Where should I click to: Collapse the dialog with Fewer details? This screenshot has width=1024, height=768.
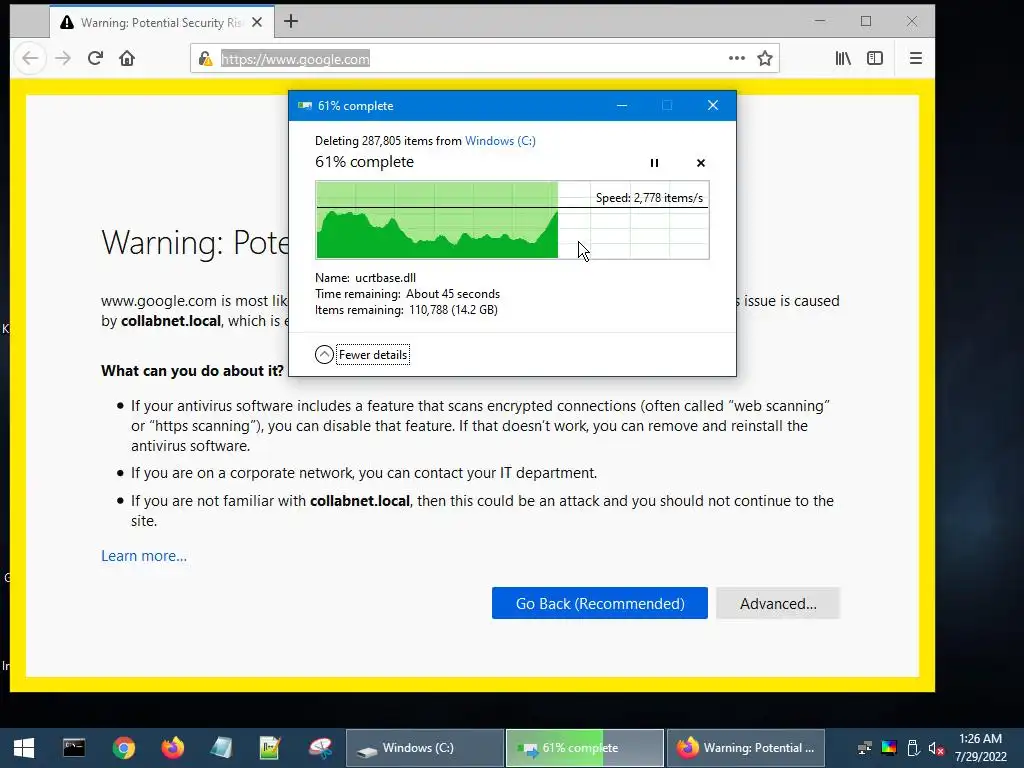pyautogui.click(x=362, y=355)
